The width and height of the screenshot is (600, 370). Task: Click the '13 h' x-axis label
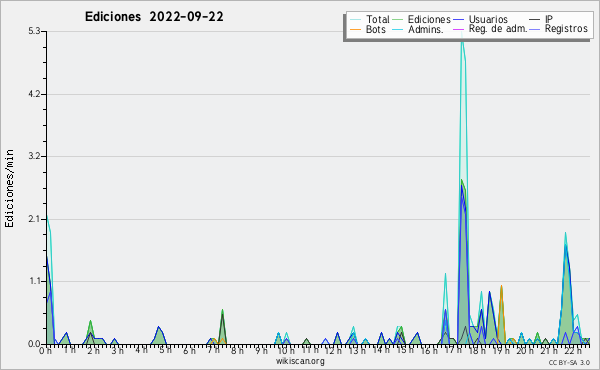(x=357, y=350)
